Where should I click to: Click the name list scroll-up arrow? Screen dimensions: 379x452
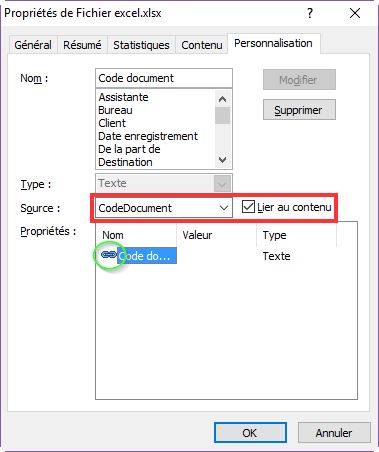(222, 99)
